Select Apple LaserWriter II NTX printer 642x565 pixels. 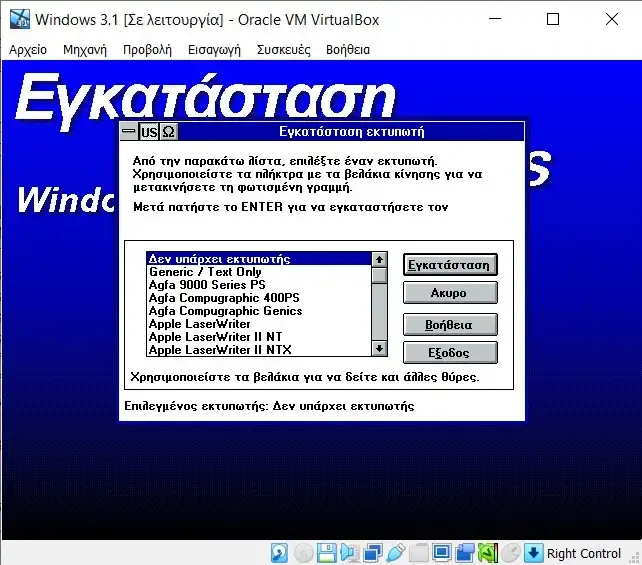coord(259,350)
